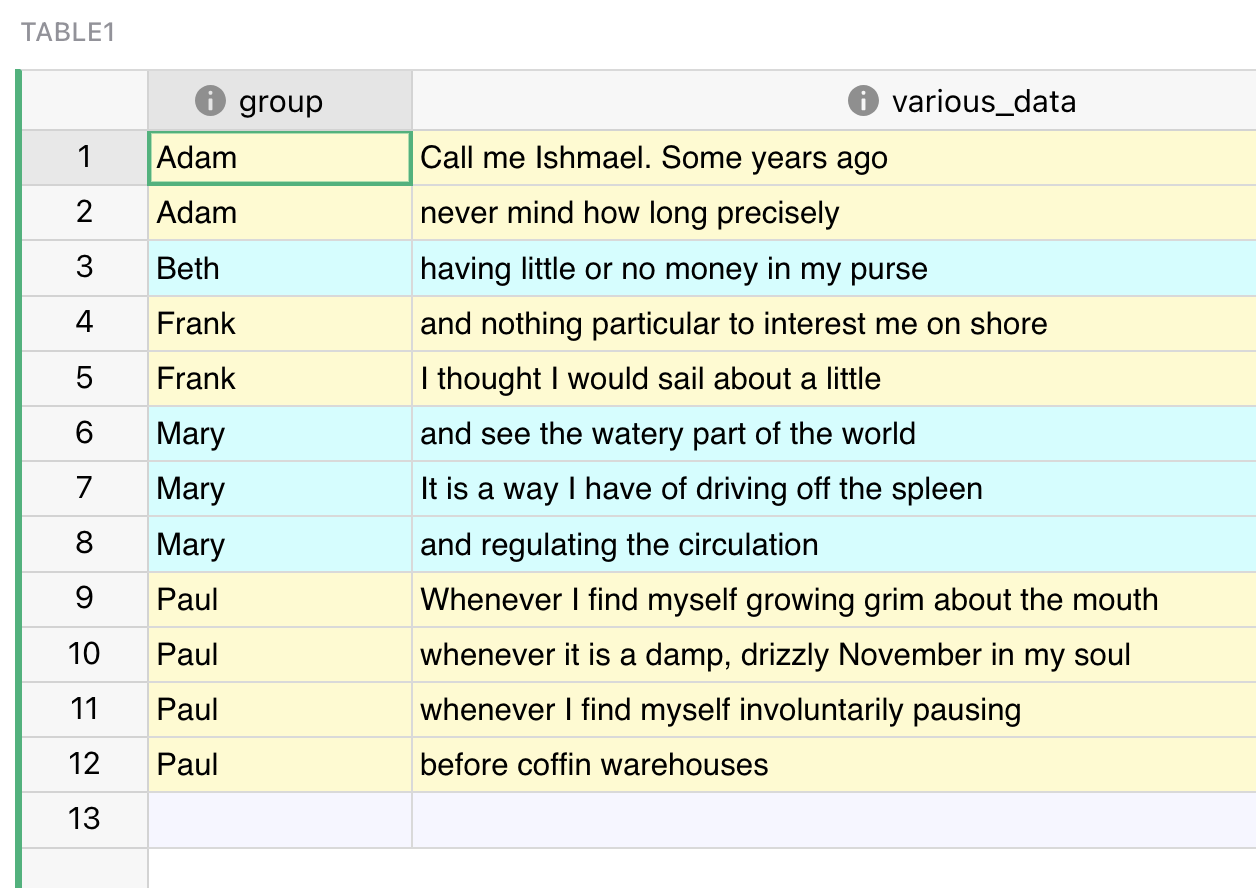Select row number 7
Image resolution: width=1256 pixels, height=888 pixels.
coord(82,488)
